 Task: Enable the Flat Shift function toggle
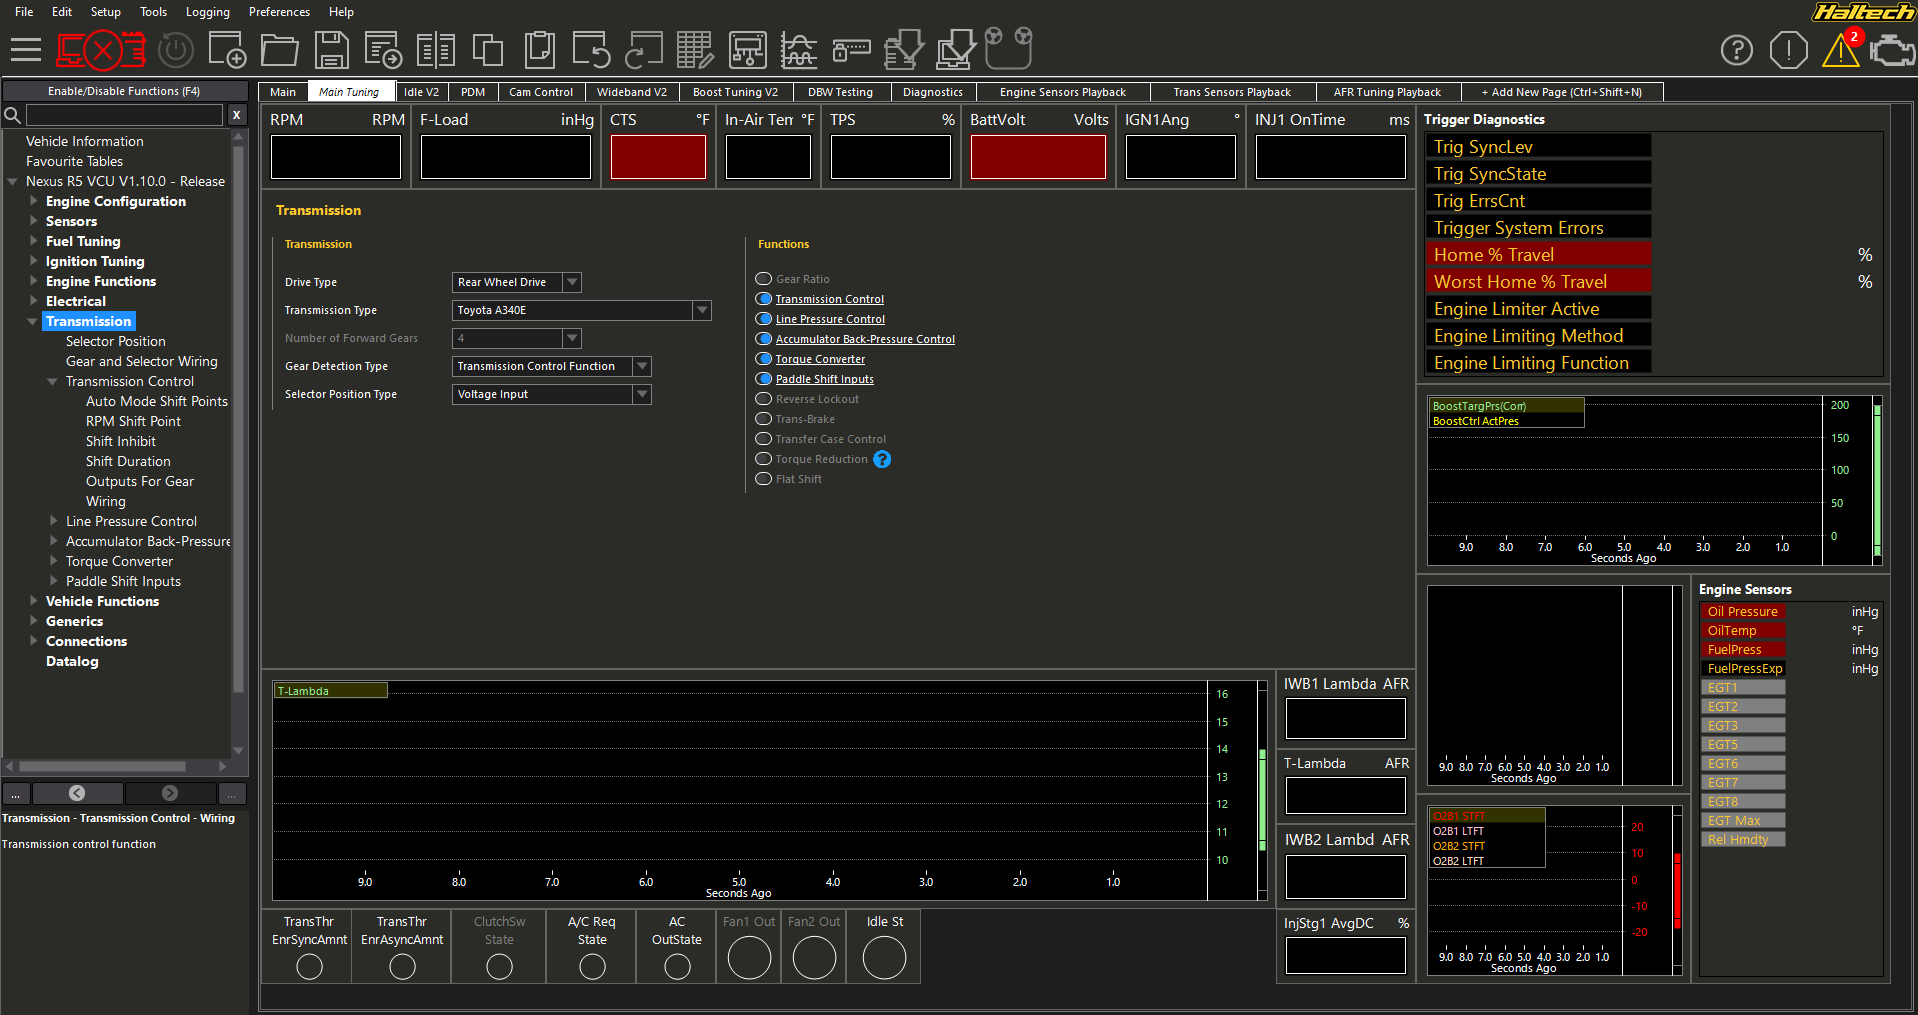(764, 479)
